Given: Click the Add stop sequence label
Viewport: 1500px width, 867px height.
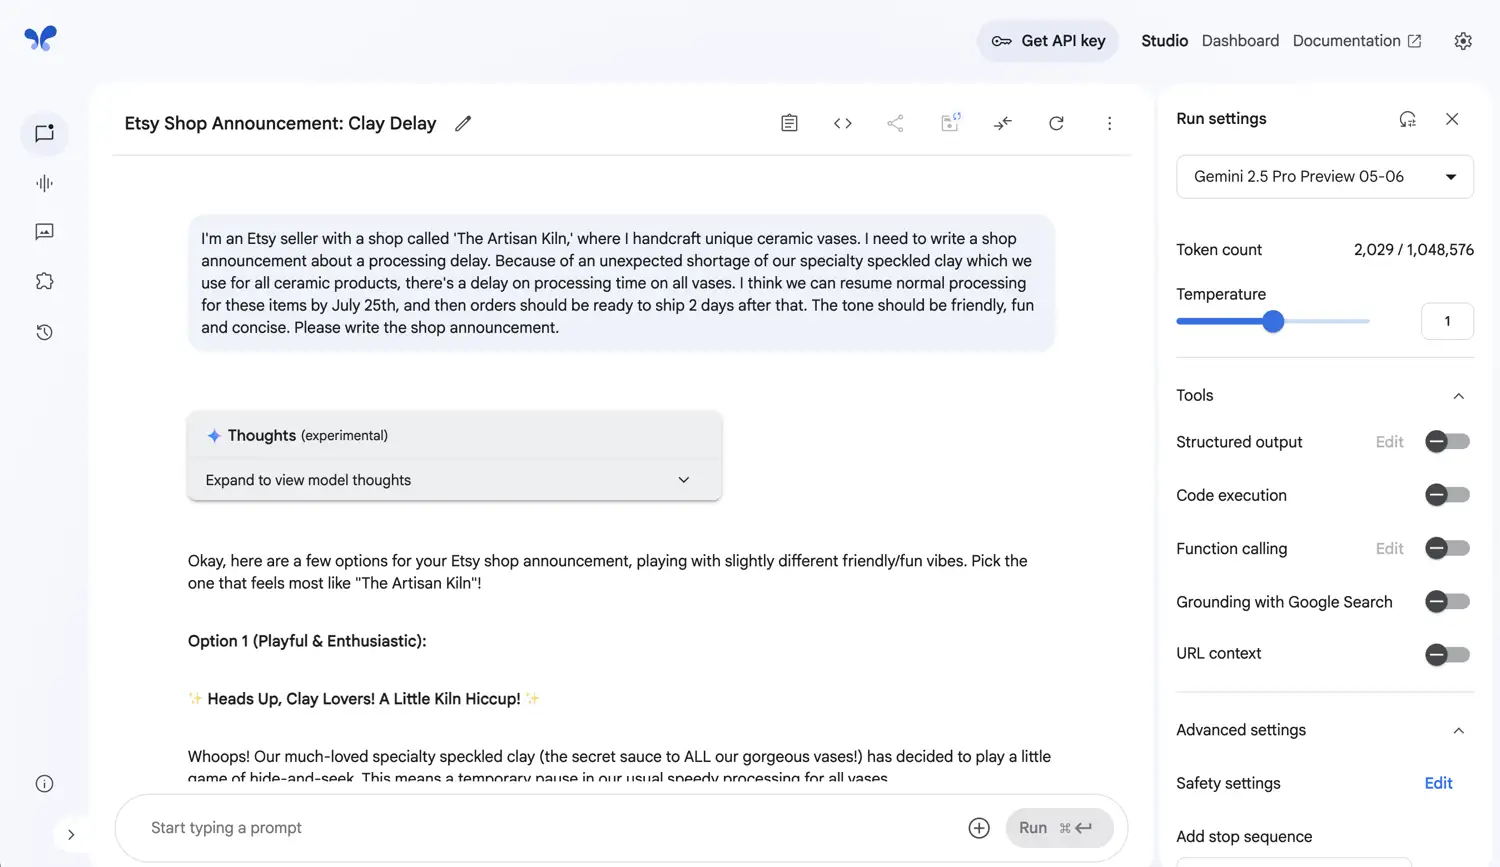Looking at the screenshot, I should [1244, 837].
